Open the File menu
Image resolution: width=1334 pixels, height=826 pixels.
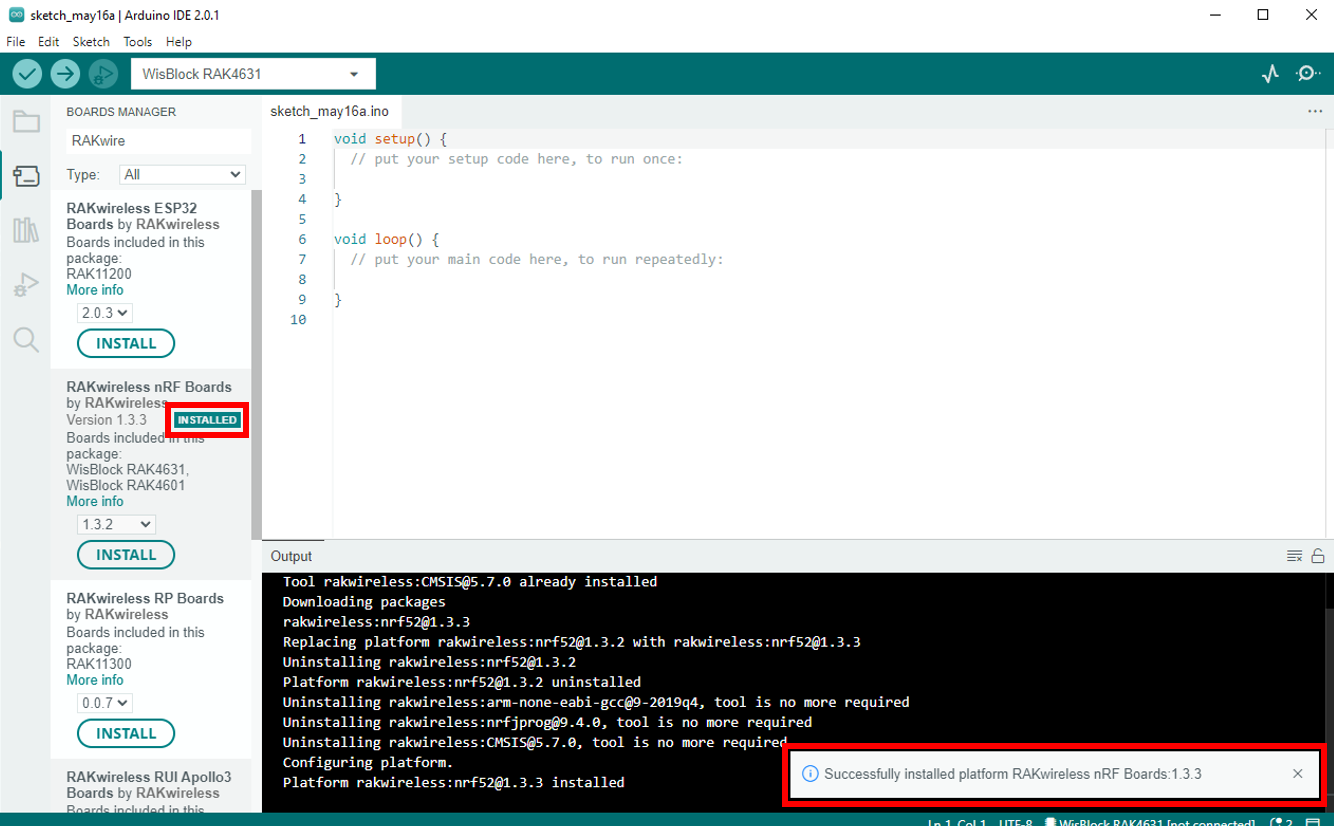click(x=15, y=42)
